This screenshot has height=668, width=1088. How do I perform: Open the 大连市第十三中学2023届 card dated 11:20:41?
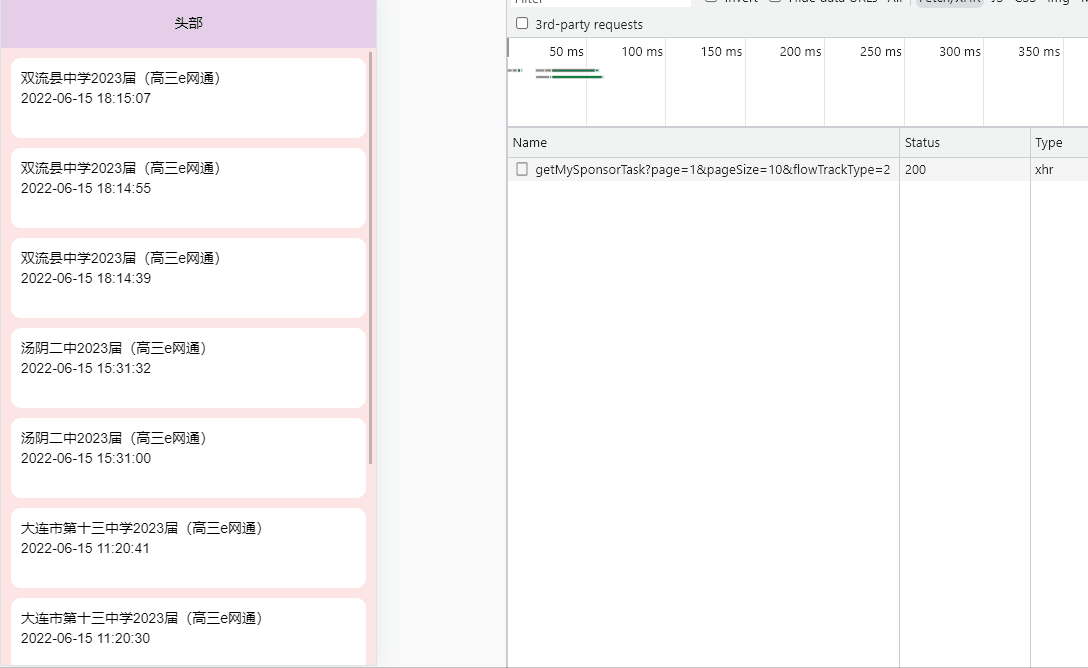coord(189,548)
